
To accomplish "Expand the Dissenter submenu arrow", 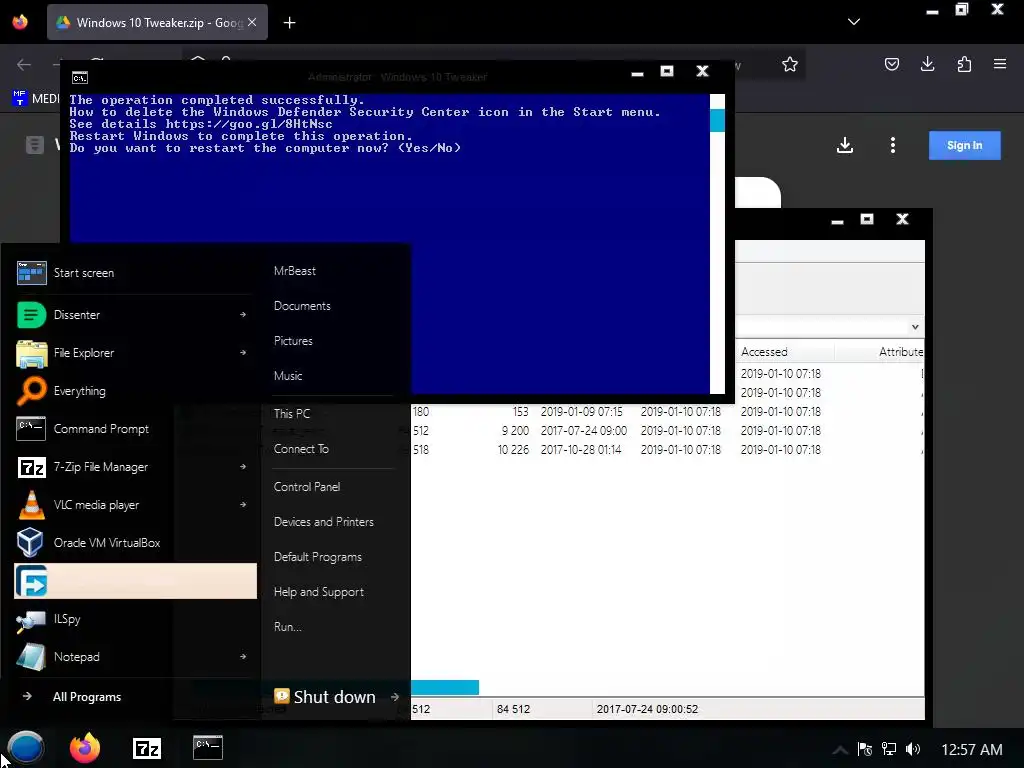I will point(243,315).
